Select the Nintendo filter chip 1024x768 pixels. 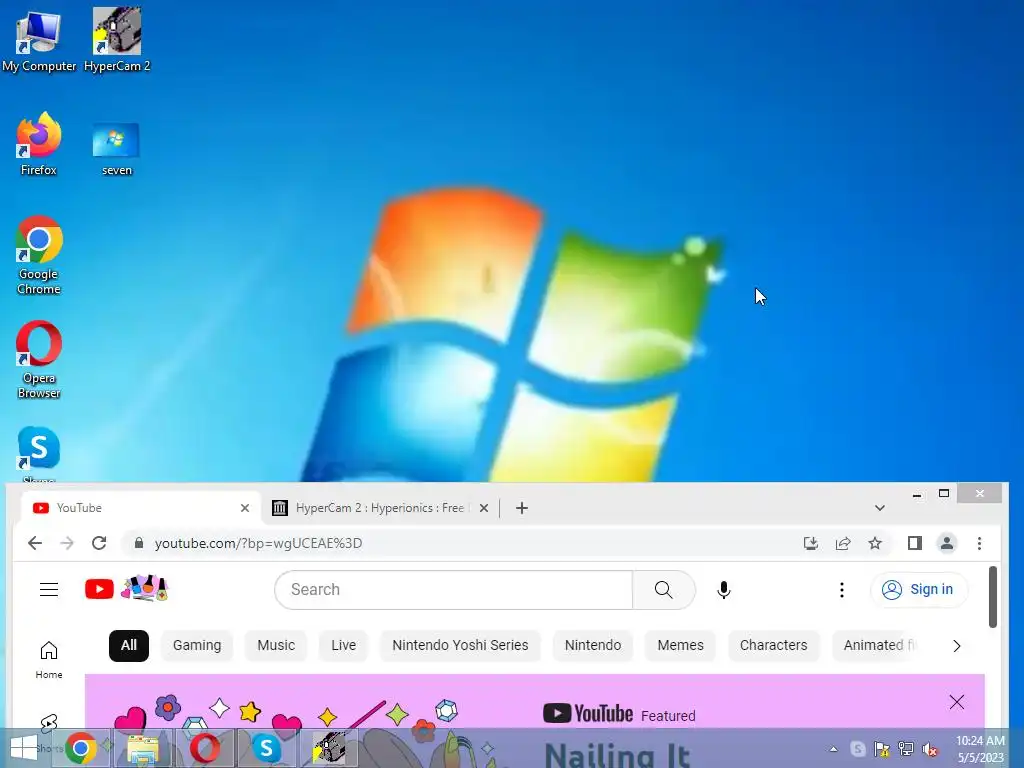coord(593,645)
